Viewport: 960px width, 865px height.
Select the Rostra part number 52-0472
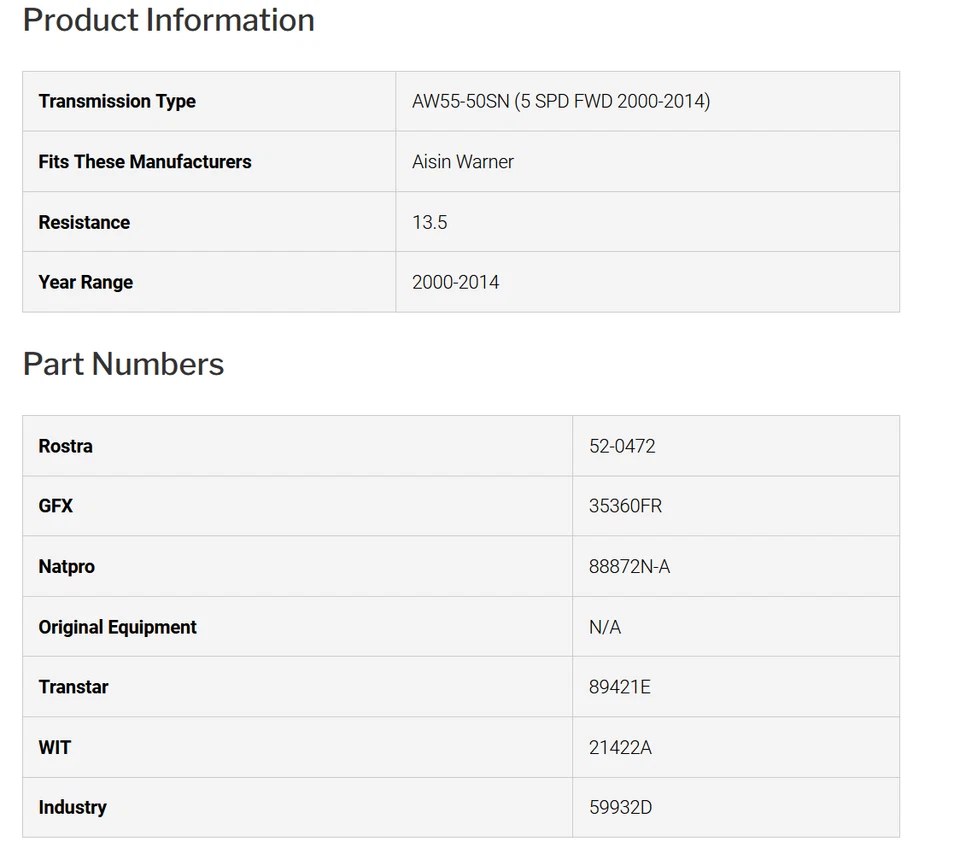click(x=622, y=446)
